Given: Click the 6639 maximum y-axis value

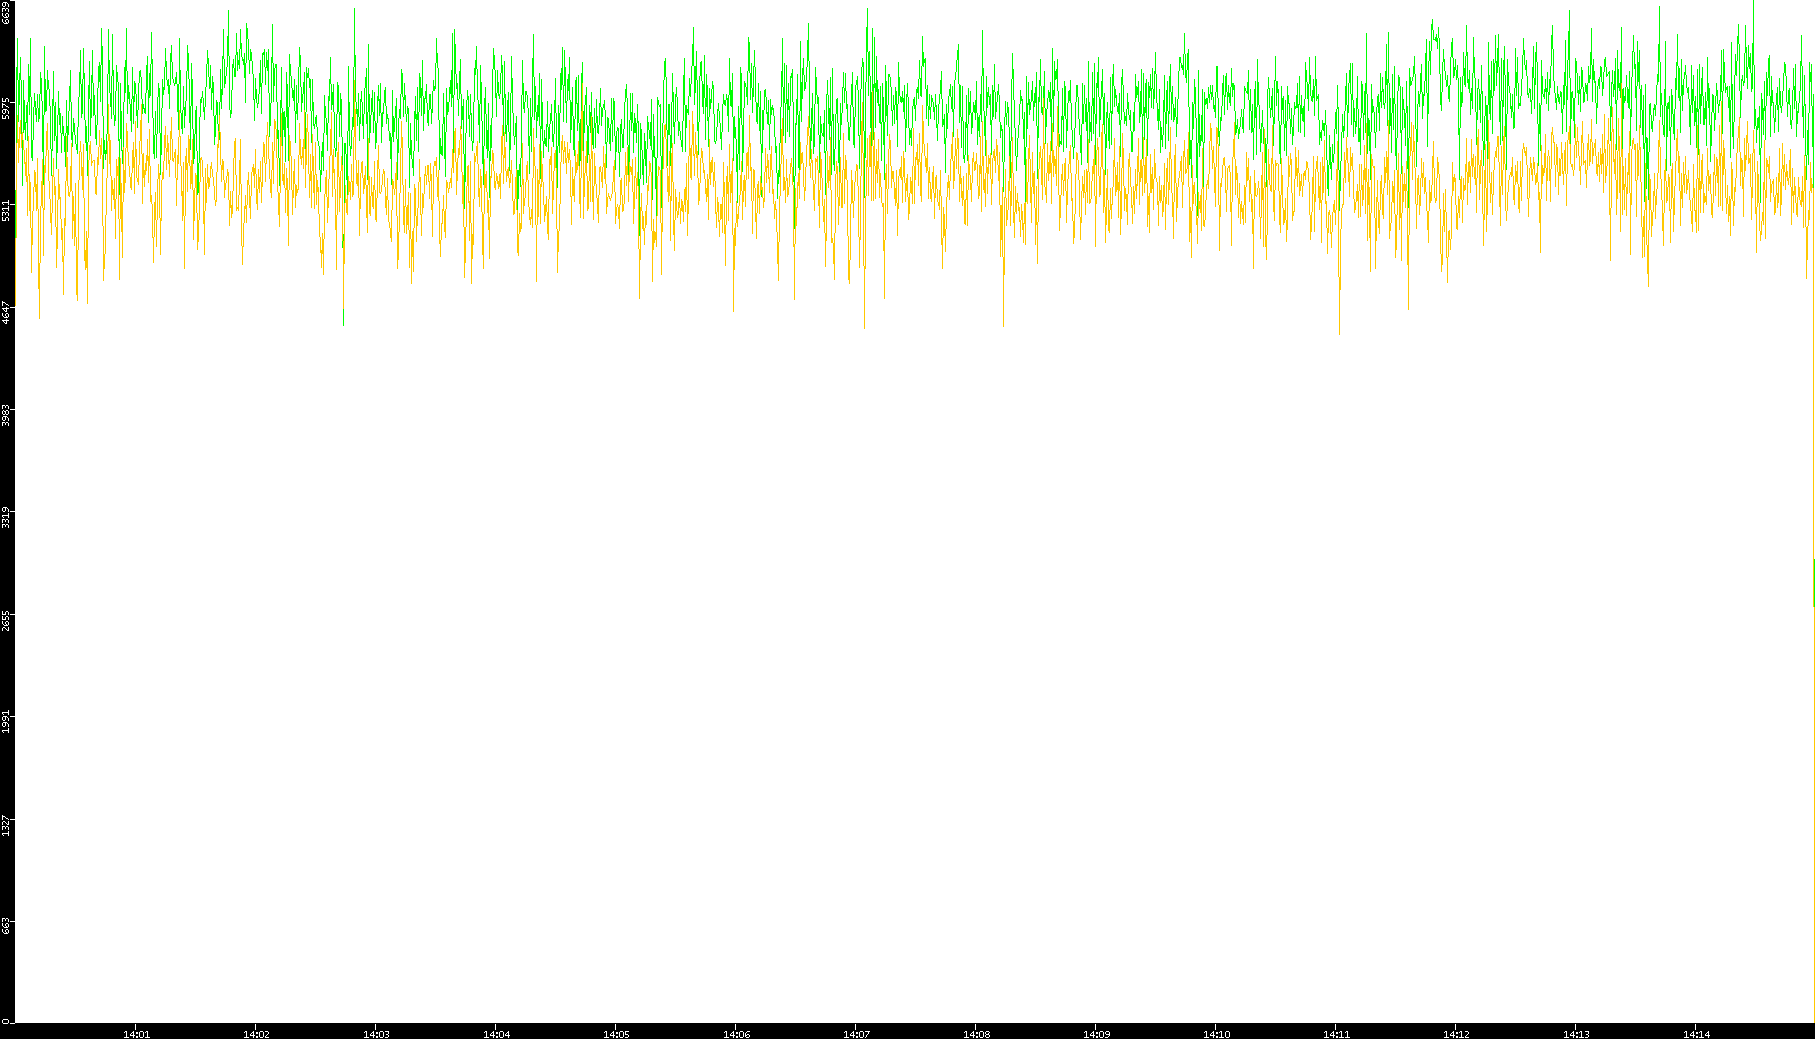Looking at the screenshot, I should click(7, 13).
